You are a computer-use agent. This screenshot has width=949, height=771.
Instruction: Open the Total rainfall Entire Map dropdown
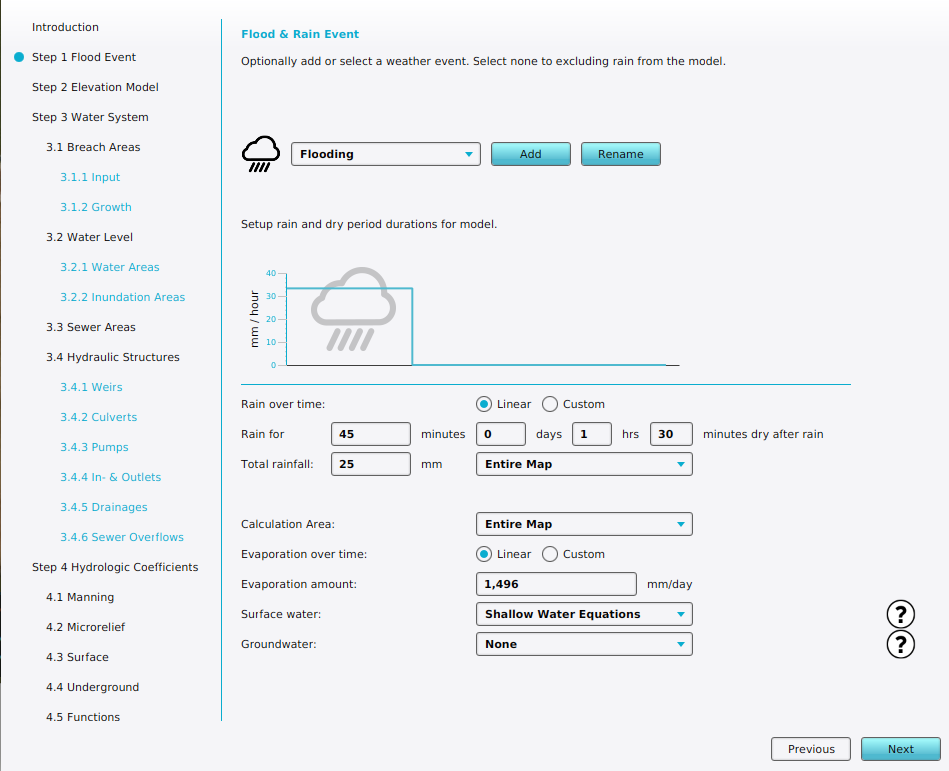click(x=584, y=464)
